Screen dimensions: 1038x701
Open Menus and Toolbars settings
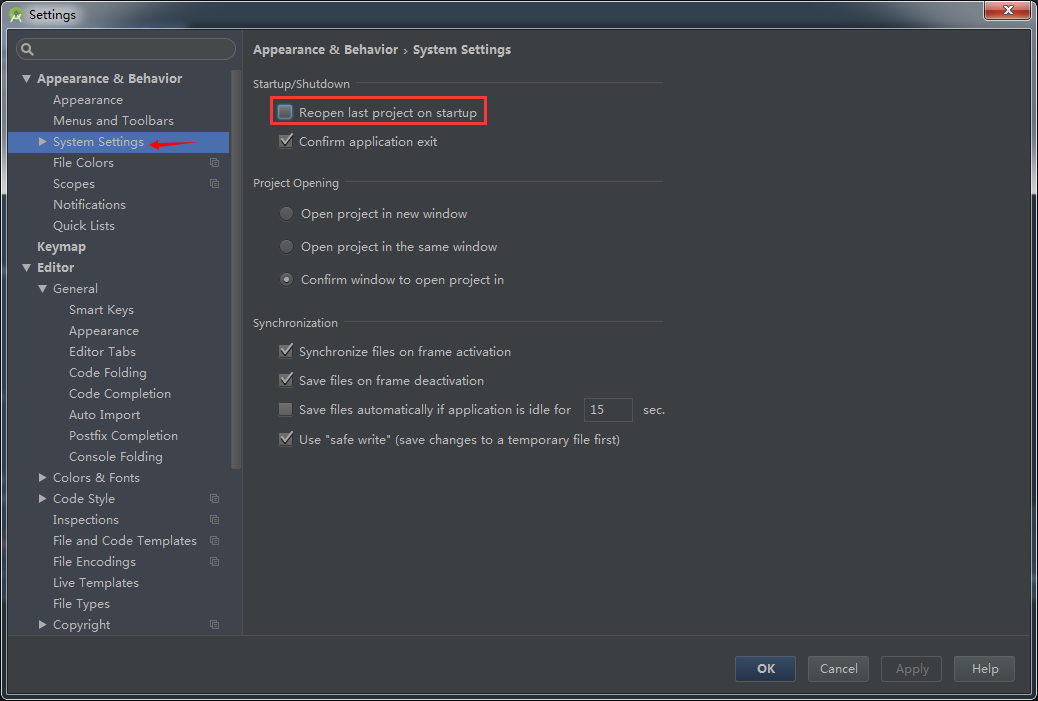point(113,120)
